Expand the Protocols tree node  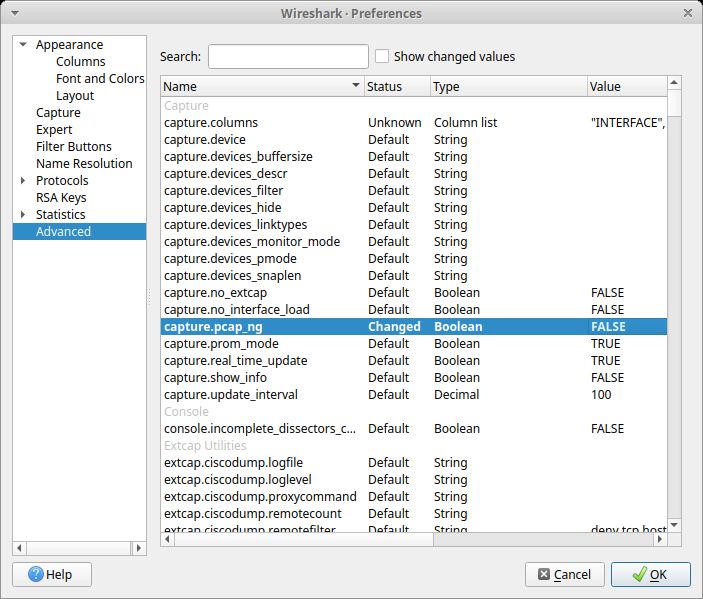click(x=23, y=180)
